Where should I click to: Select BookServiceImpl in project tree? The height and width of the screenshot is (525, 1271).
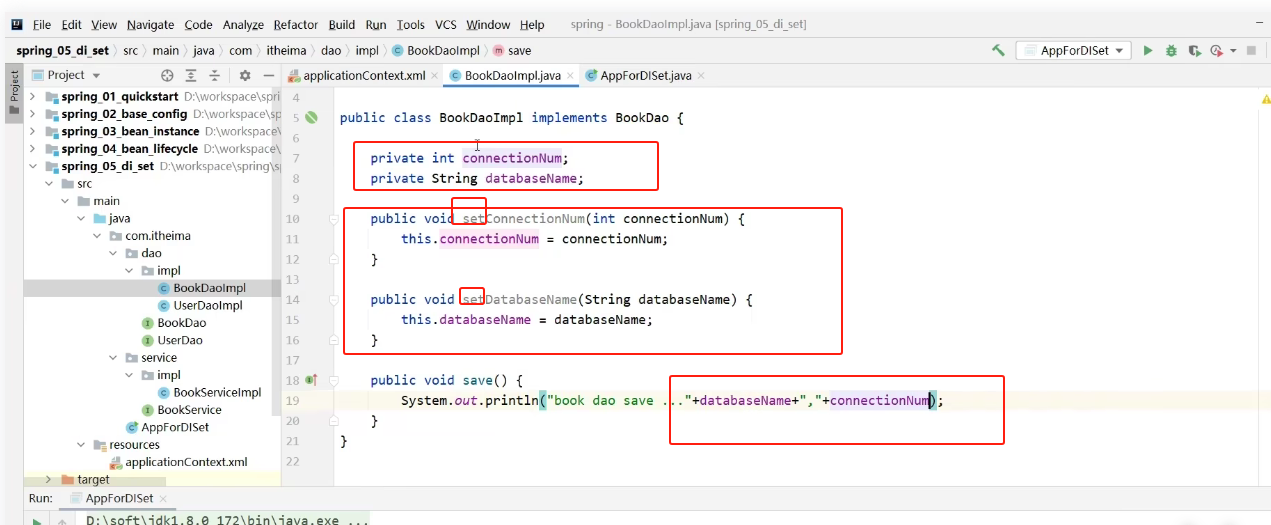click(x=217, y=393)
